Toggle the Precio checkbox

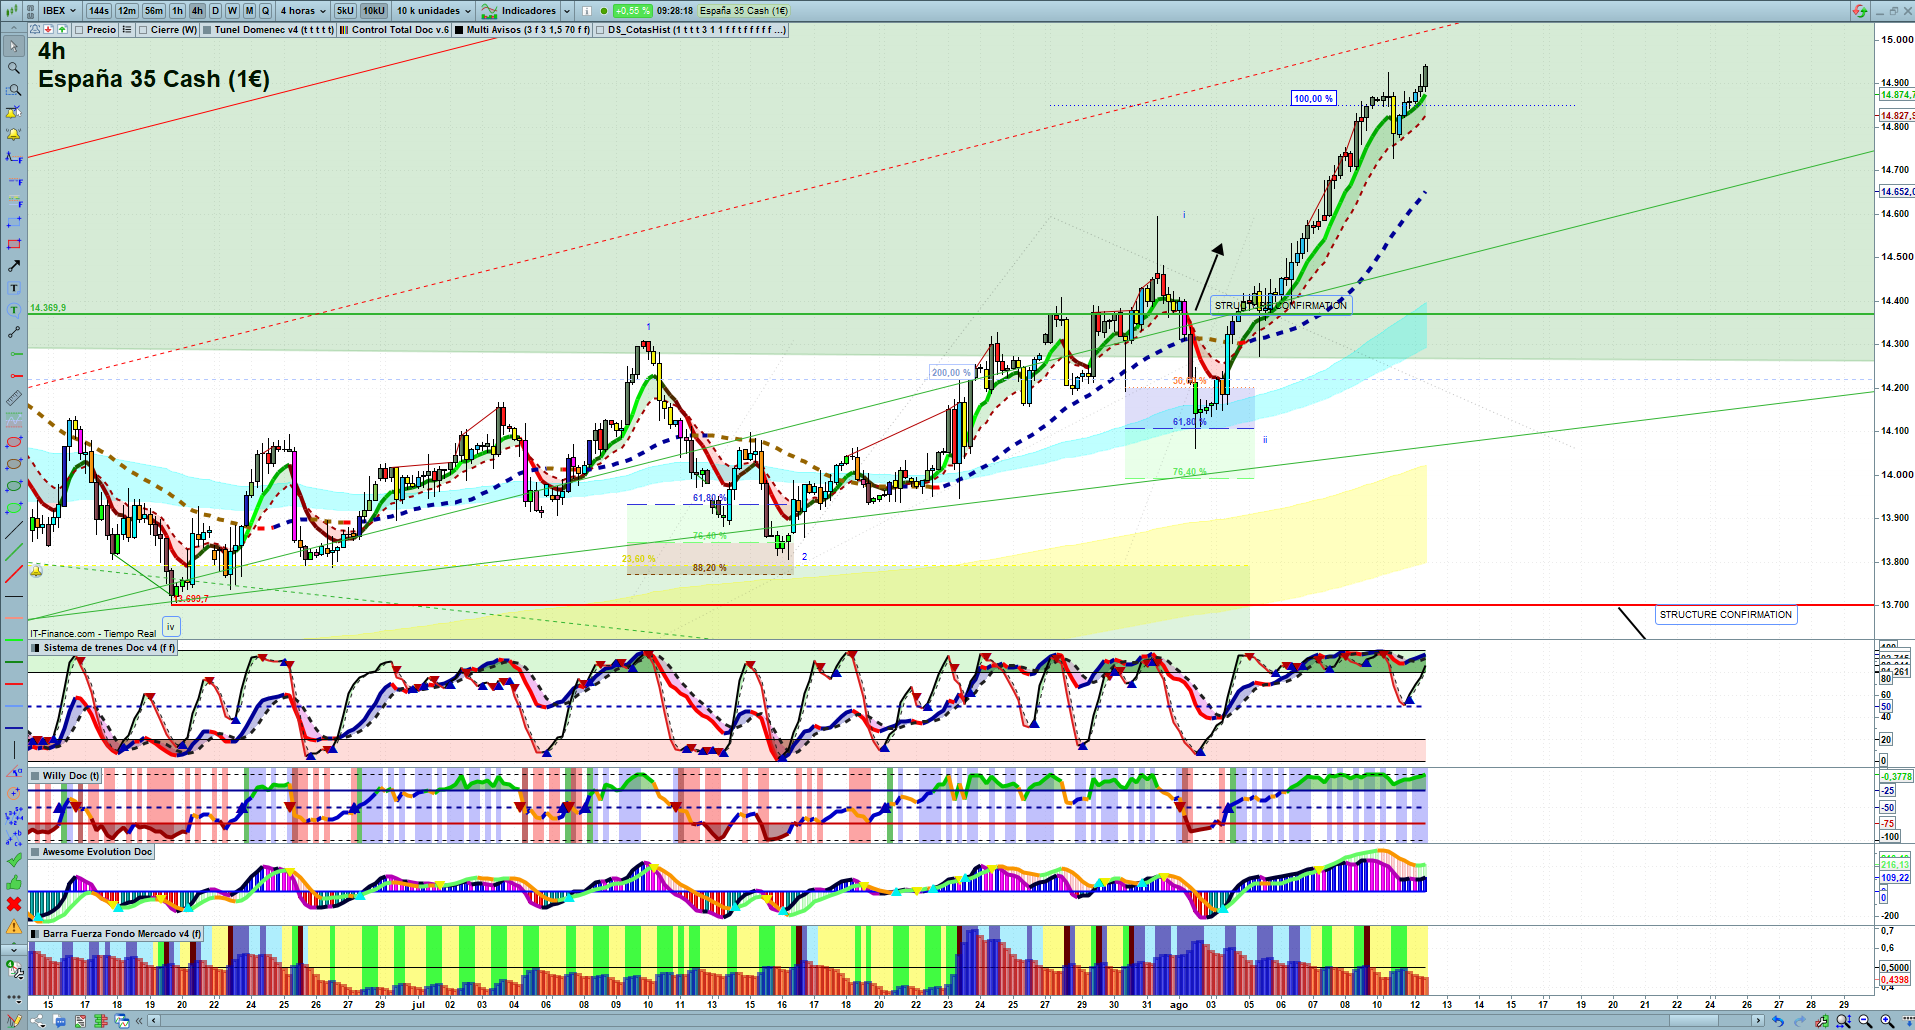click(80, 30)
